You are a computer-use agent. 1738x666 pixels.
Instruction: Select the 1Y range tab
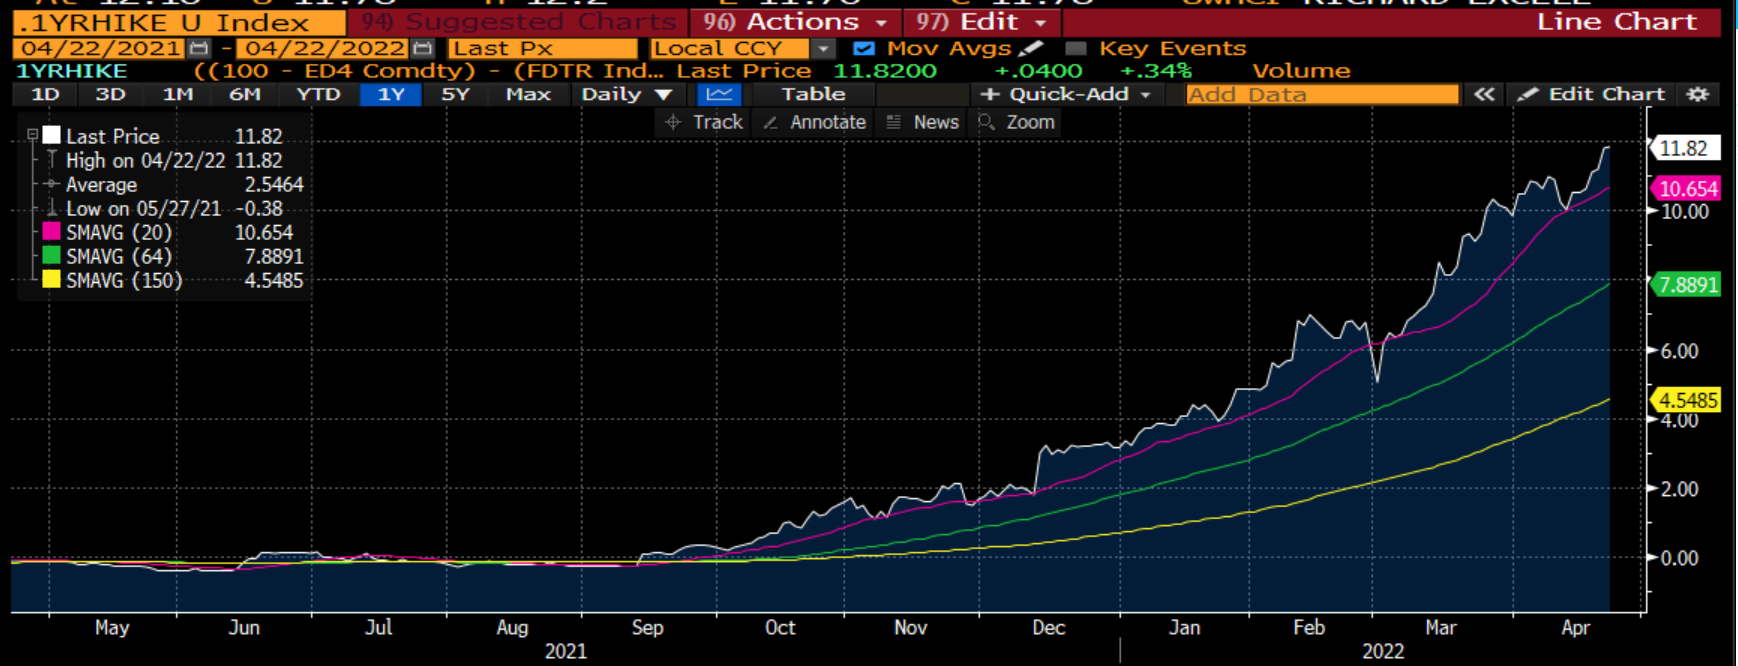[390, 94]
